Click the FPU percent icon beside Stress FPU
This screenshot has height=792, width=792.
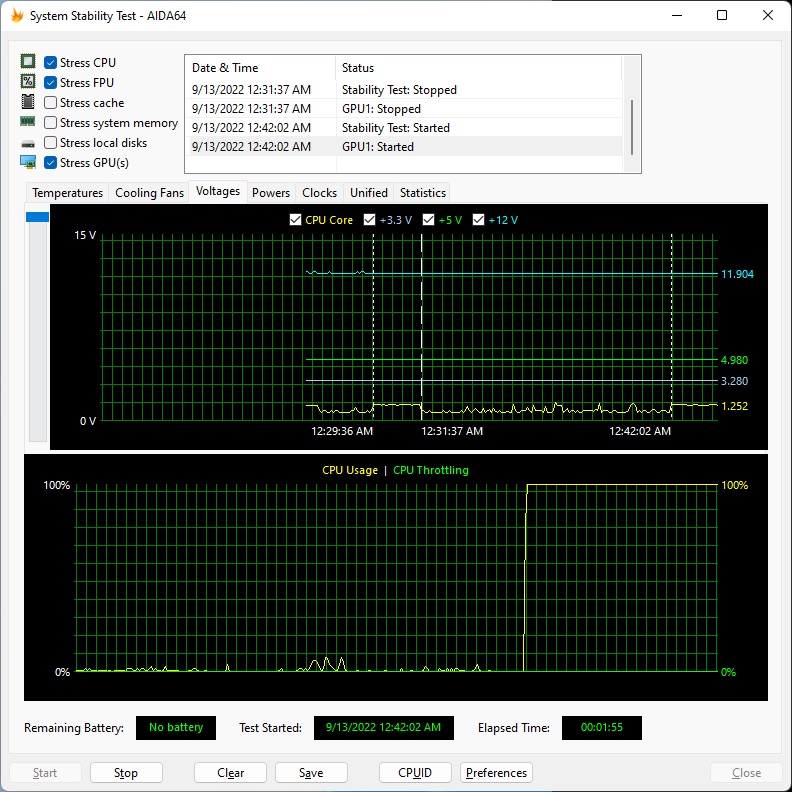pyautogui.click(x=28, y=81)
